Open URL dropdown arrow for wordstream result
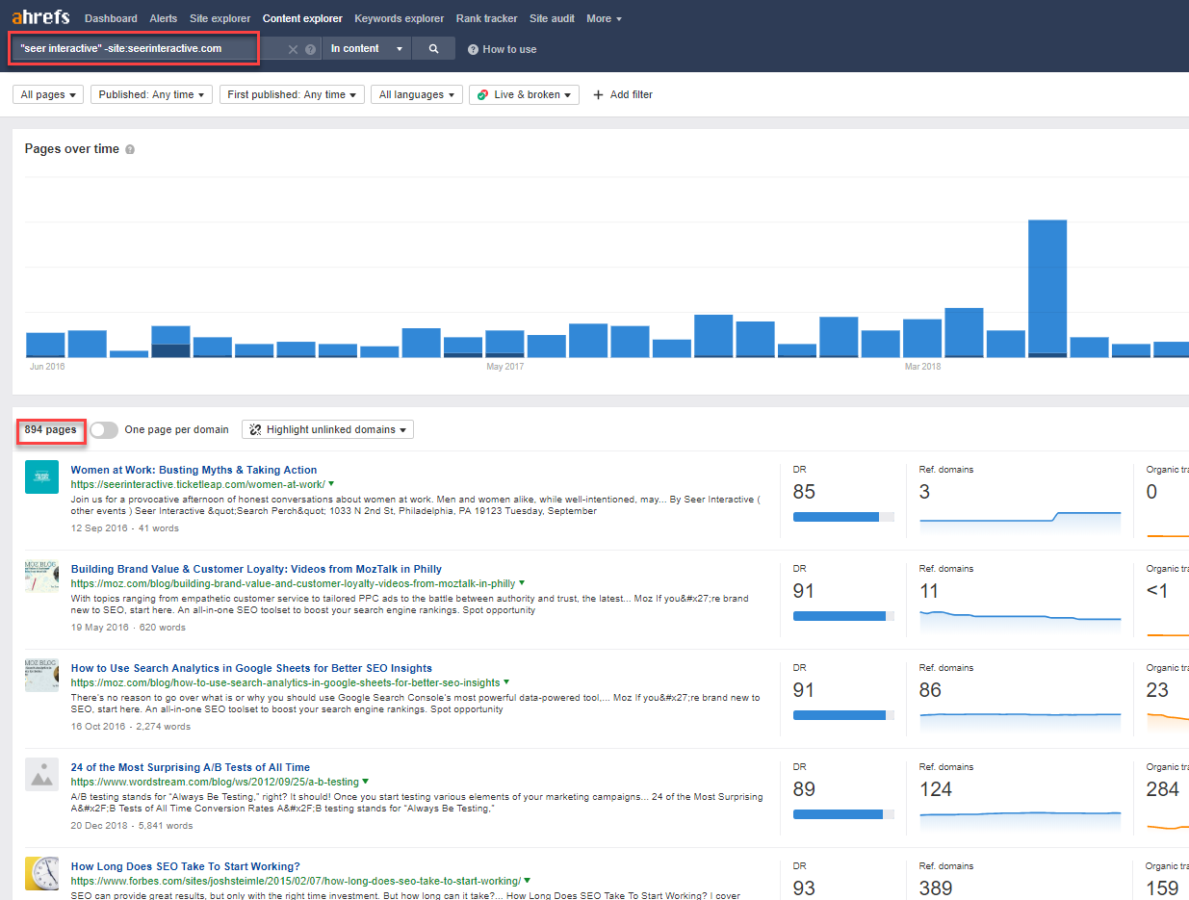 [x=366, y=782]
